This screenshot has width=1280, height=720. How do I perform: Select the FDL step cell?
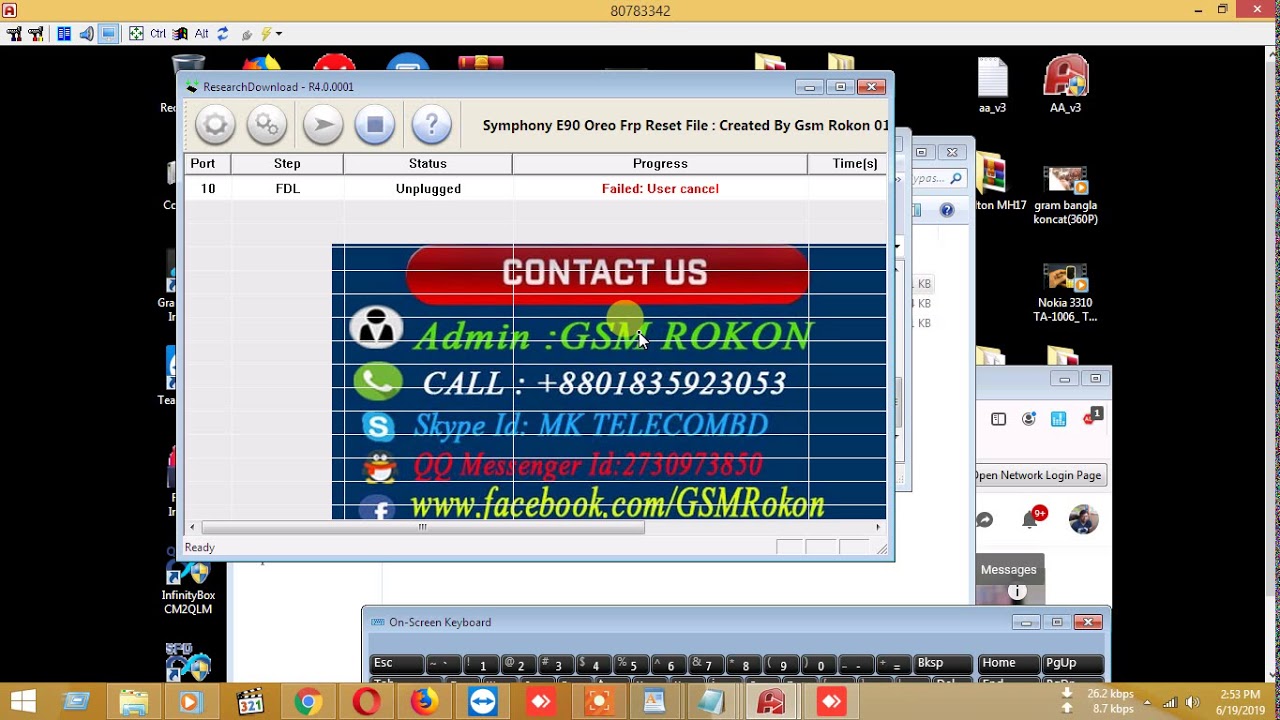287,188
